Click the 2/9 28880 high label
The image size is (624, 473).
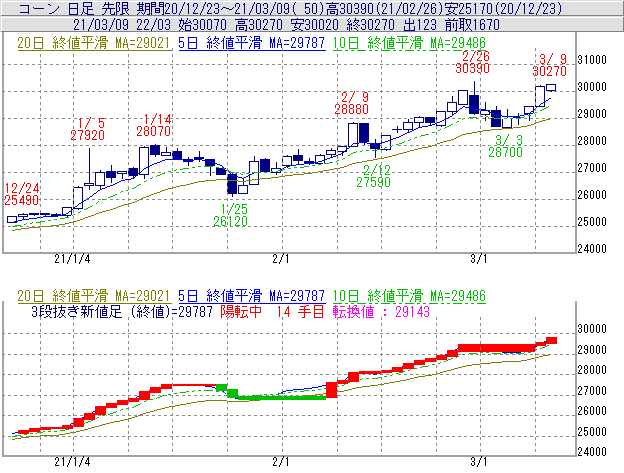pos(352,103)
